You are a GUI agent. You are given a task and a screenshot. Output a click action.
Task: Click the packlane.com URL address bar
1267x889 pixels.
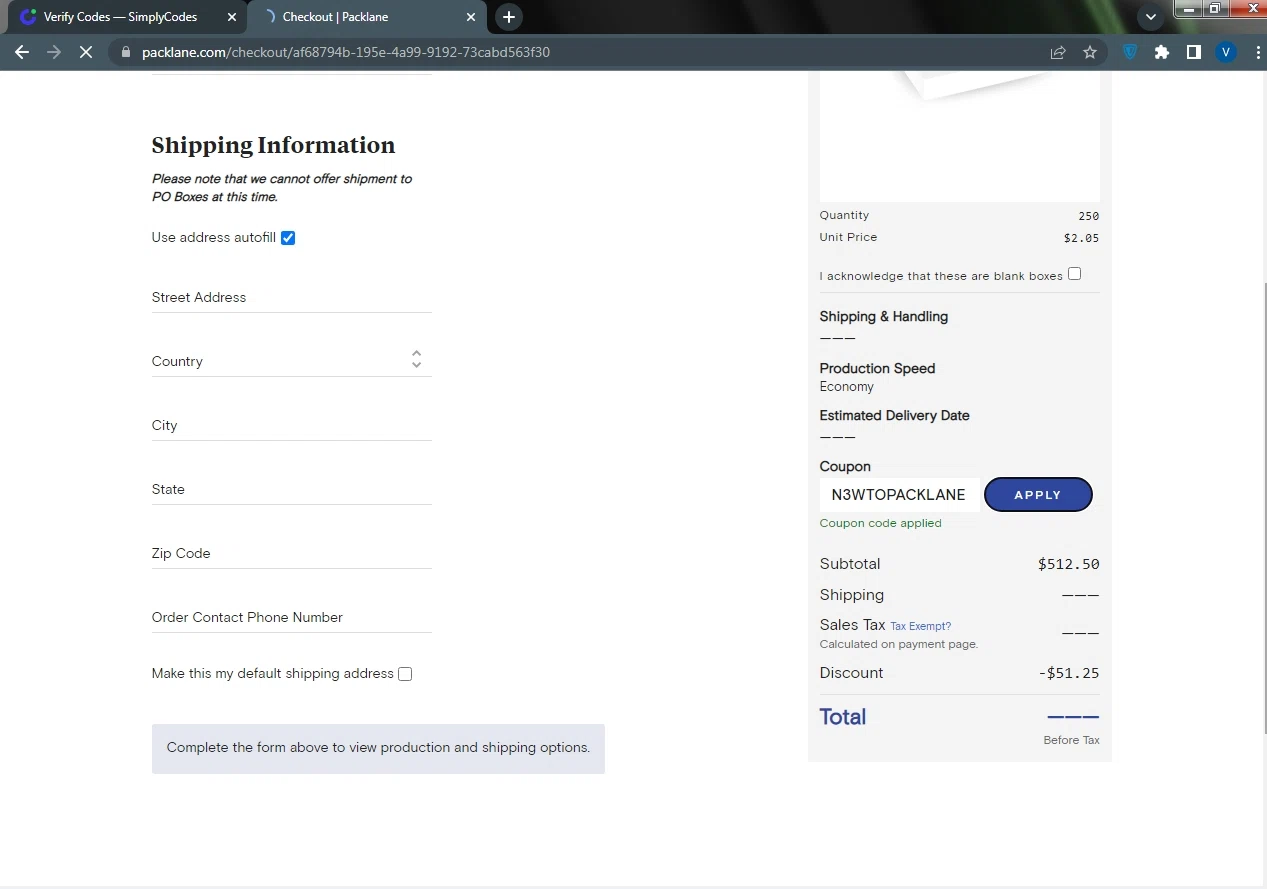[x=346, y=52]
